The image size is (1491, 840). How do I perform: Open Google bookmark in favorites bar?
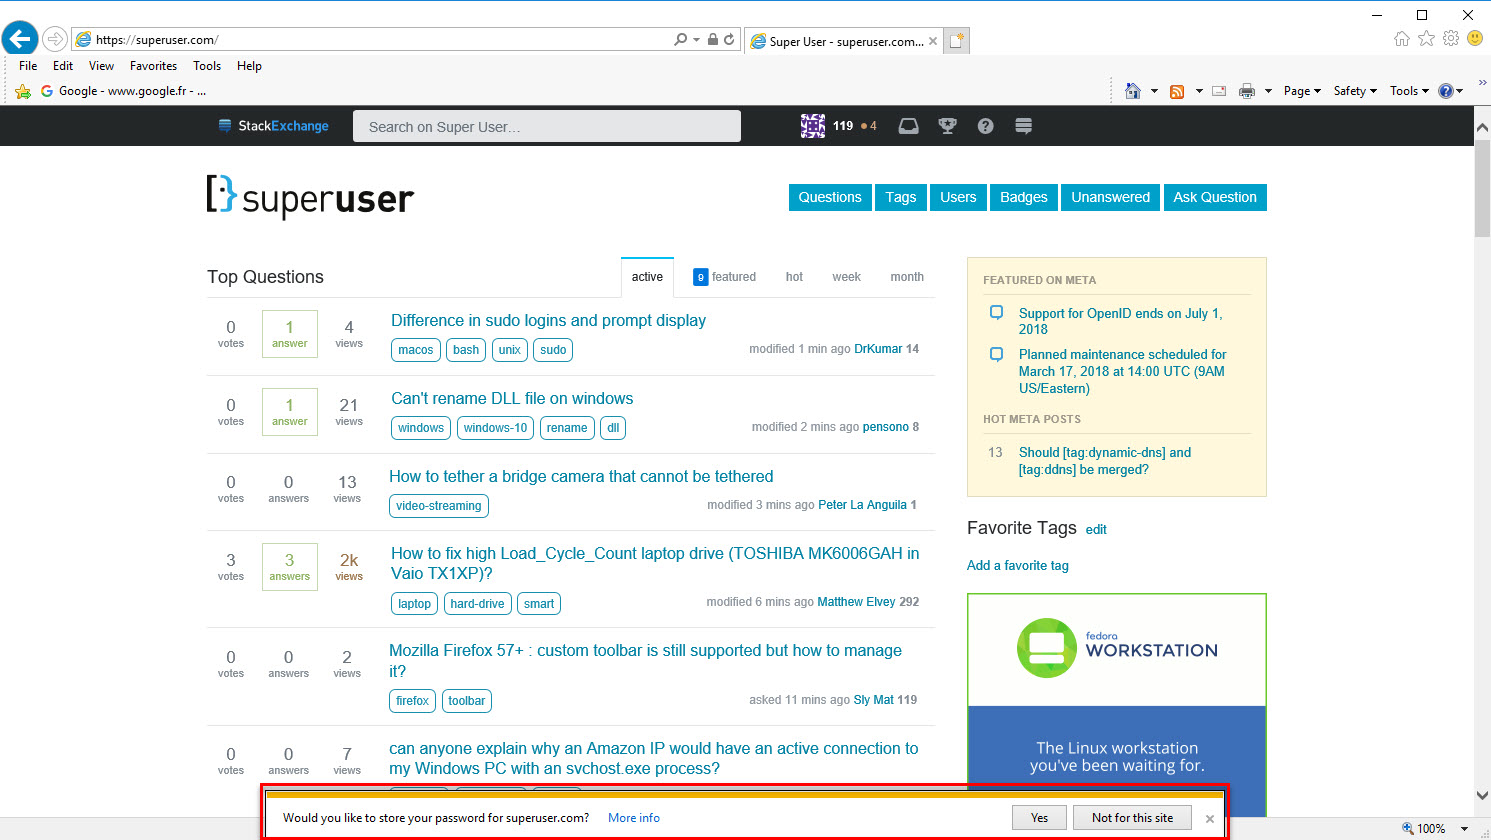tap(122, 91)
